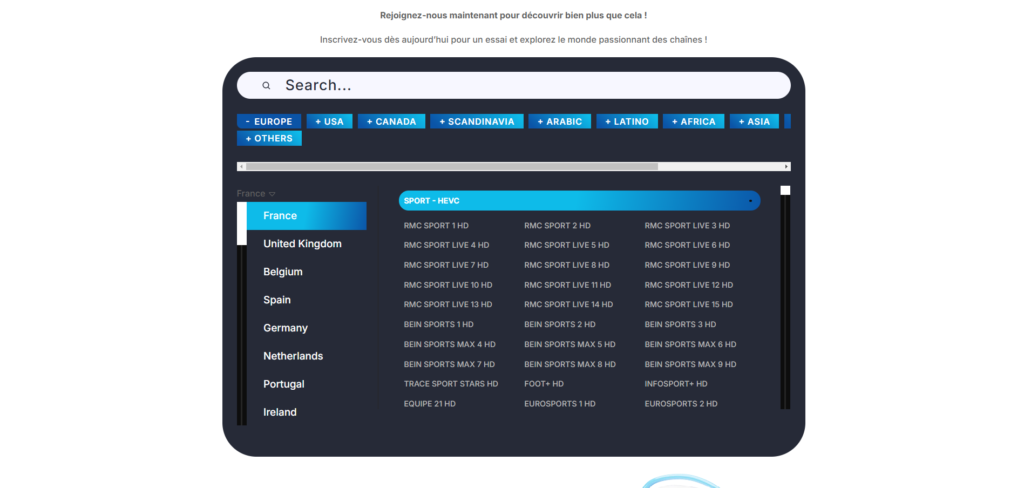The image size is (1024, 488).
Task: Click channel RMC SPORT LIVE 11 HD
Action: click(568, 285)
